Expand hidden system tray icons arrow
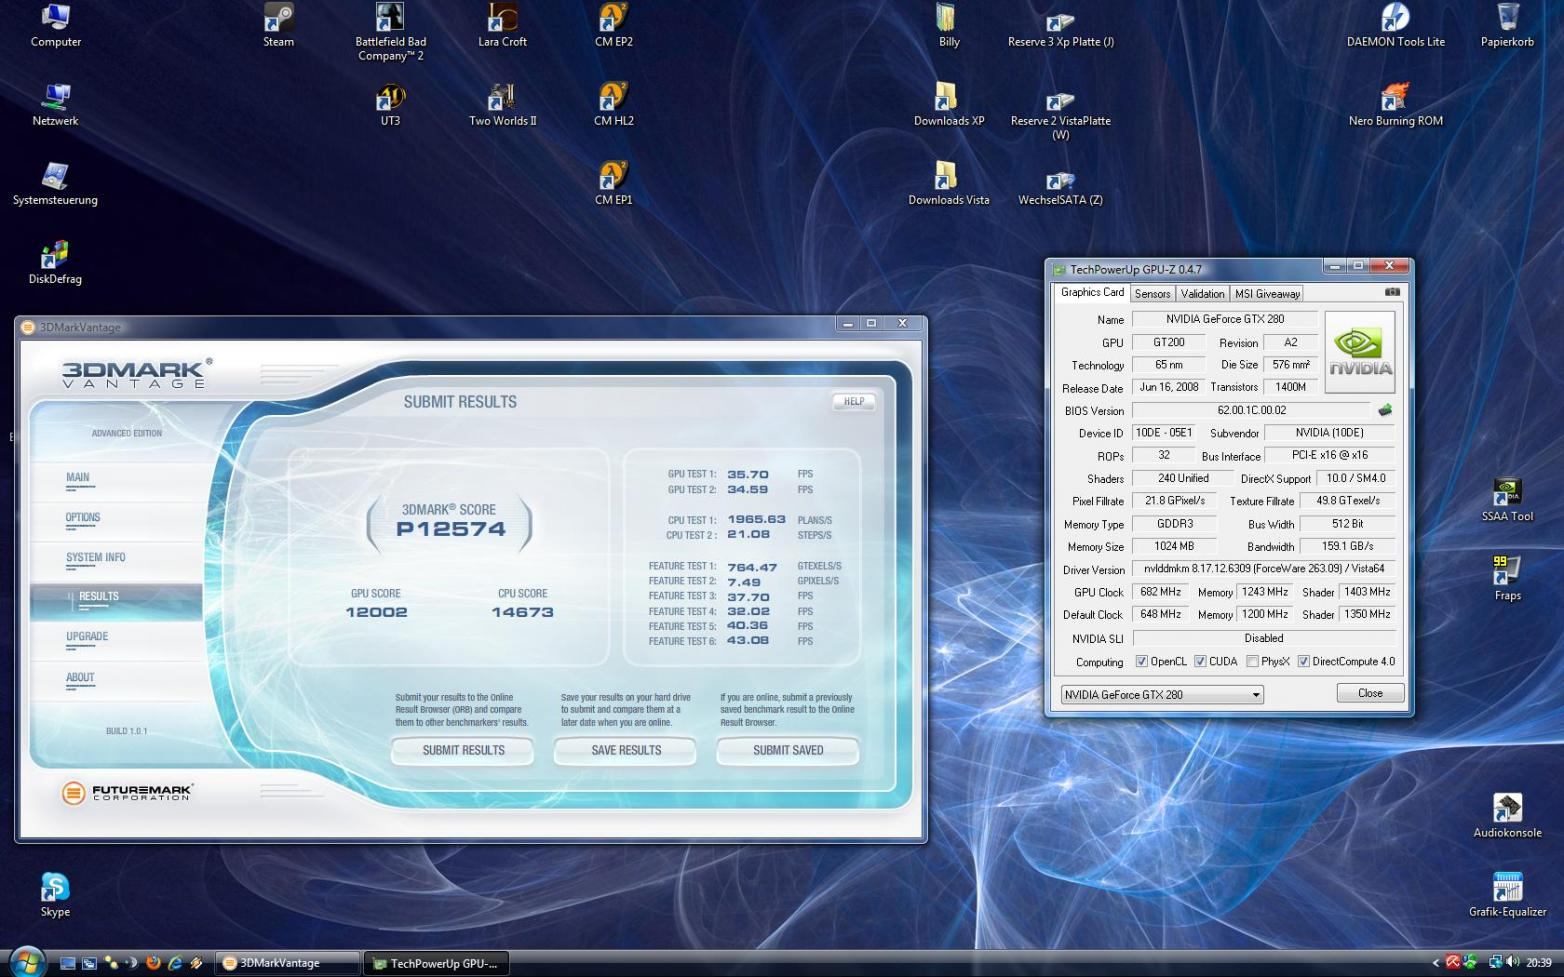 point(1436,963)
